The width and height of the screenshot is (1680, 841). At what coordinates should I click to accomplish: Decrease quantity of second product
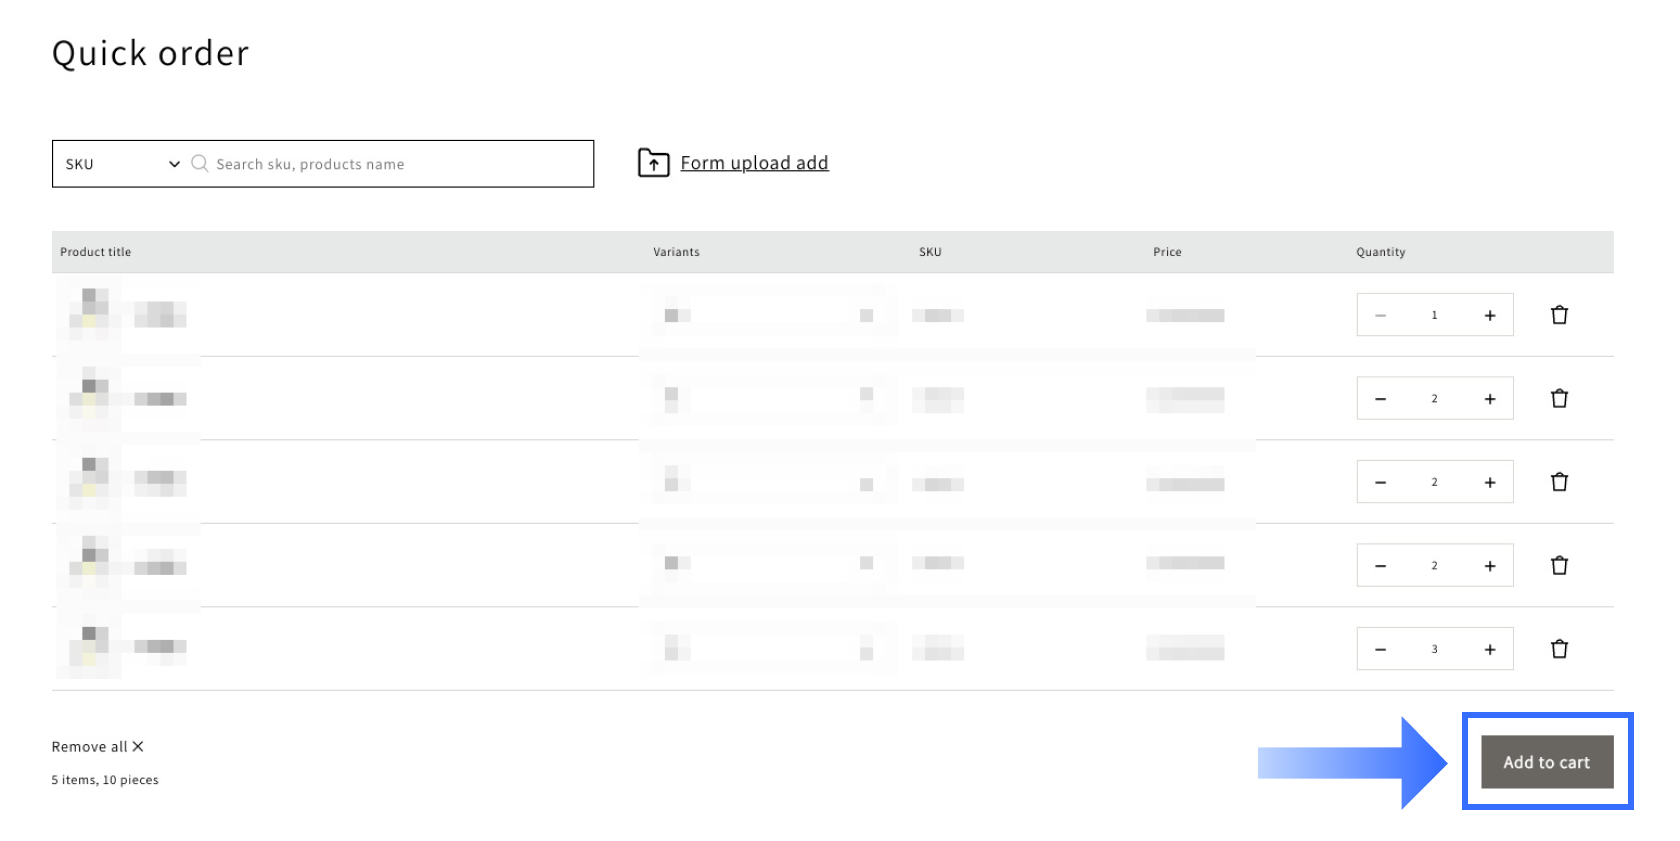point(1380,399)
